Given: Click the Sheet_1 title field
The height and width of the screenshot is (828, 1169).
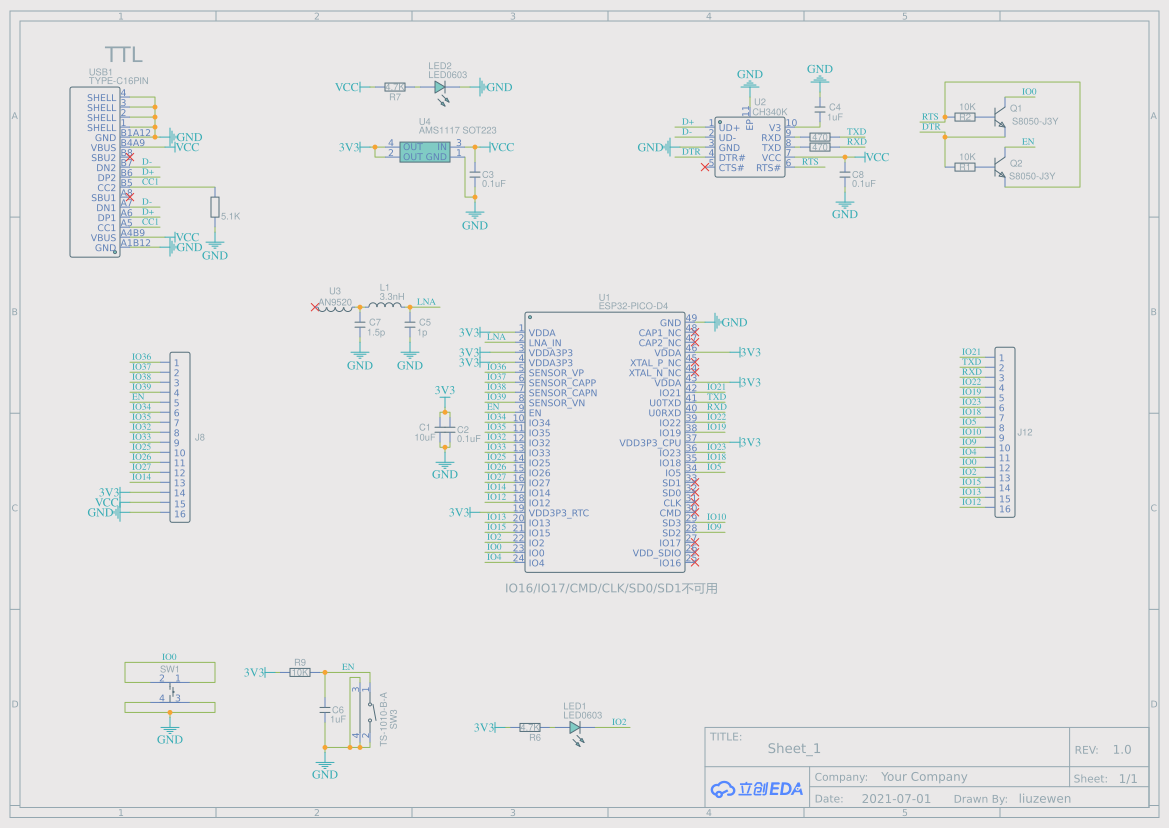Looking at the screenshot, I should point(794,748).
